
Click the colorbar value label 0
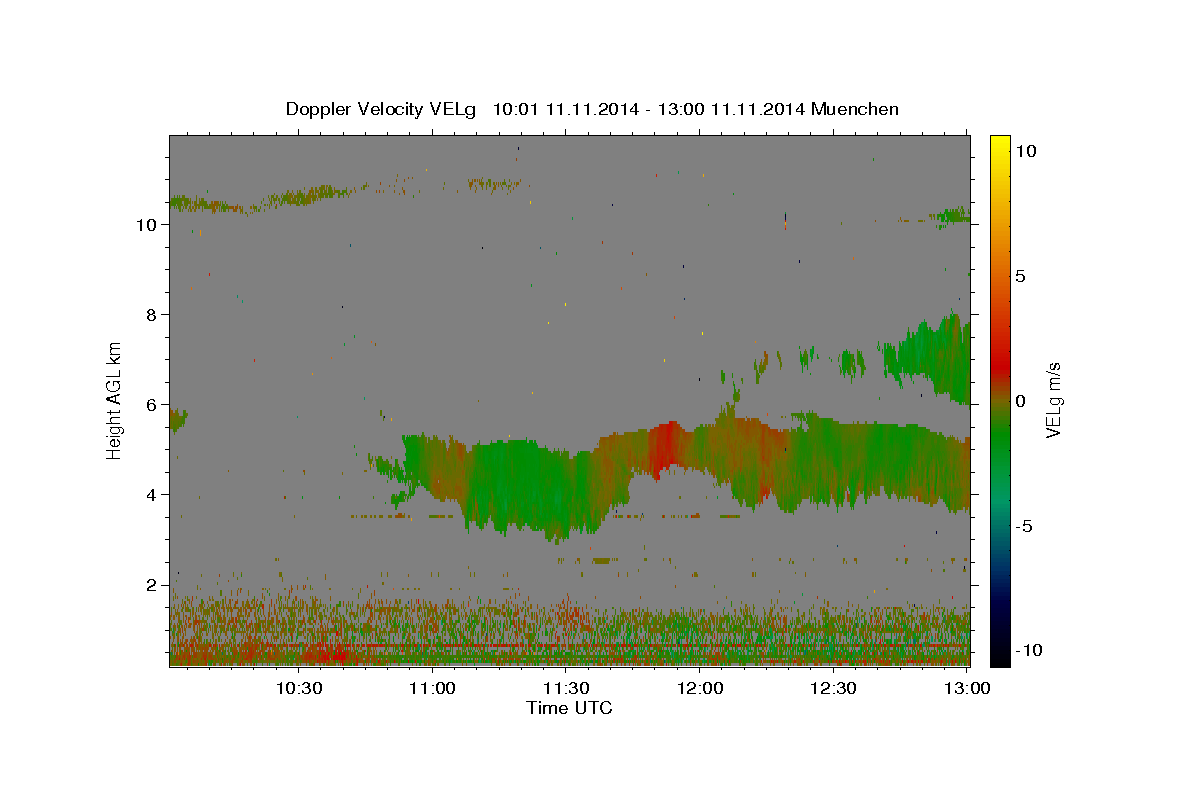pyautogui.click(x=1020, y=401)
